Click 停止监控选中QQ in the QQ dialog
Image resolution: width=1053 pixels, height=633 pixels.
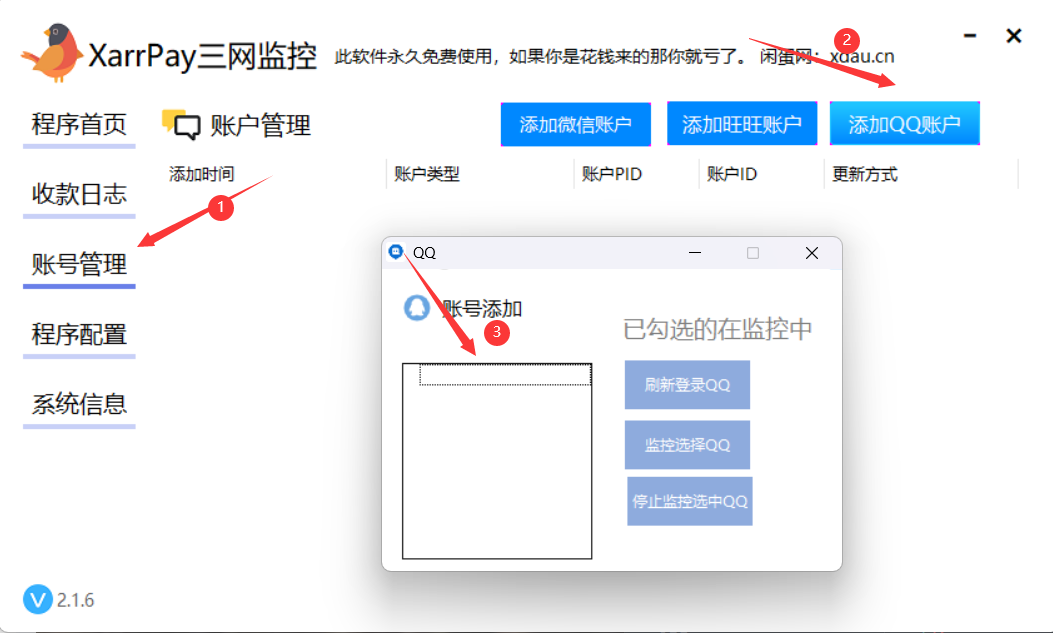[688, 500]
